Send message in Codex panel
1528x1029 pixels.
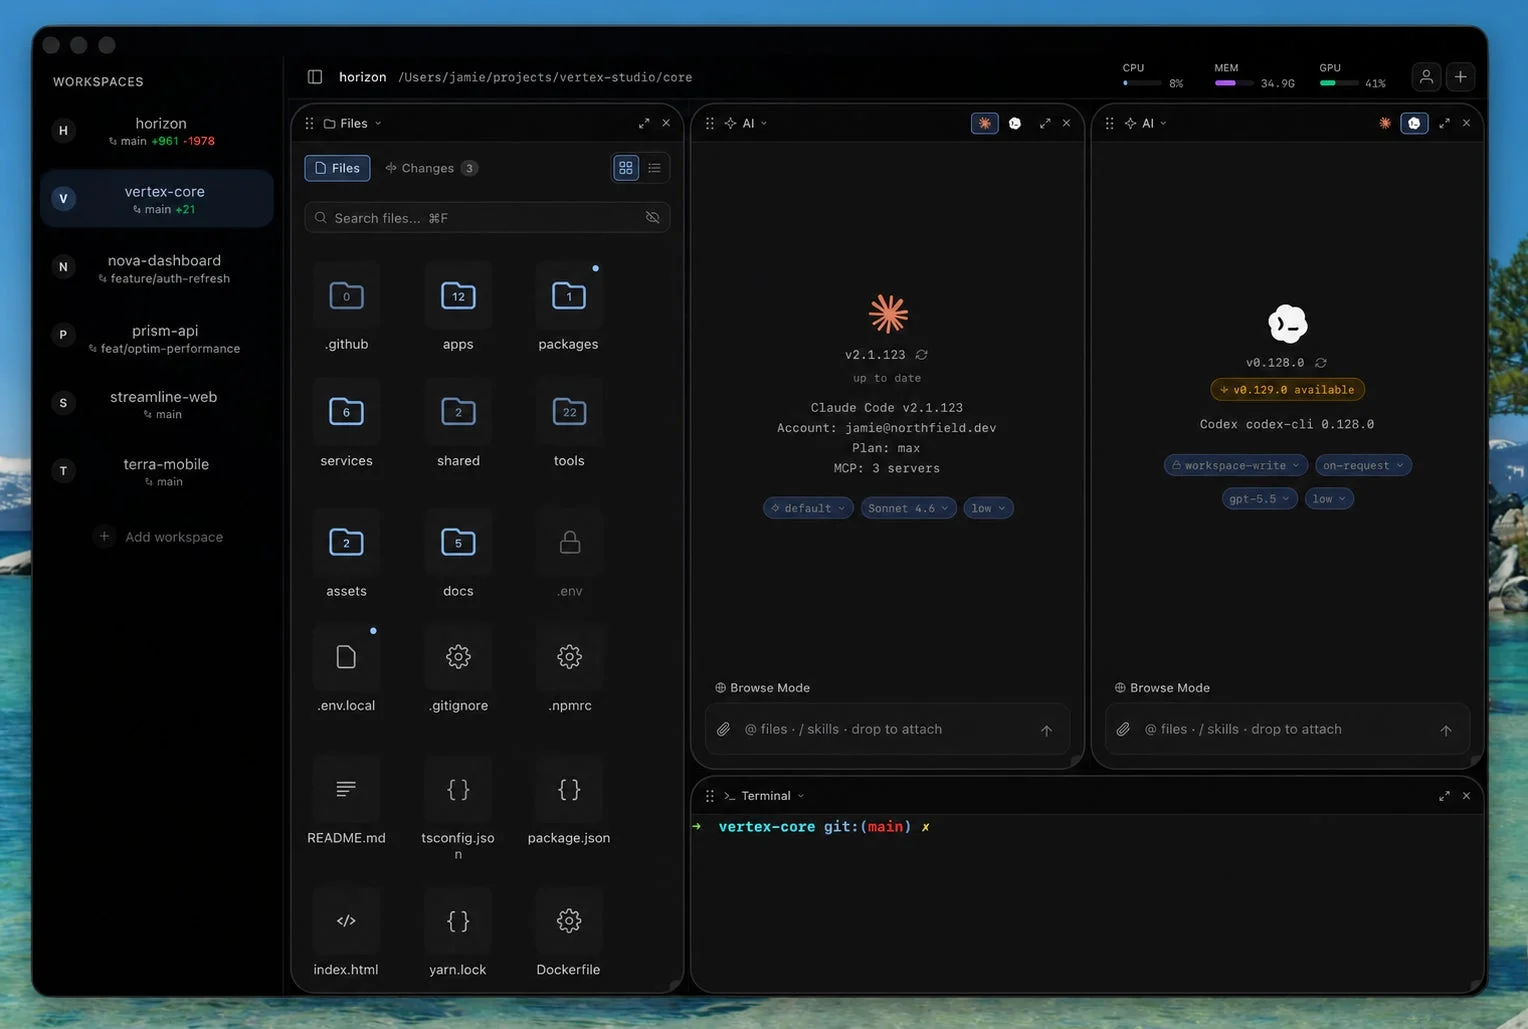click(1446, 730)
